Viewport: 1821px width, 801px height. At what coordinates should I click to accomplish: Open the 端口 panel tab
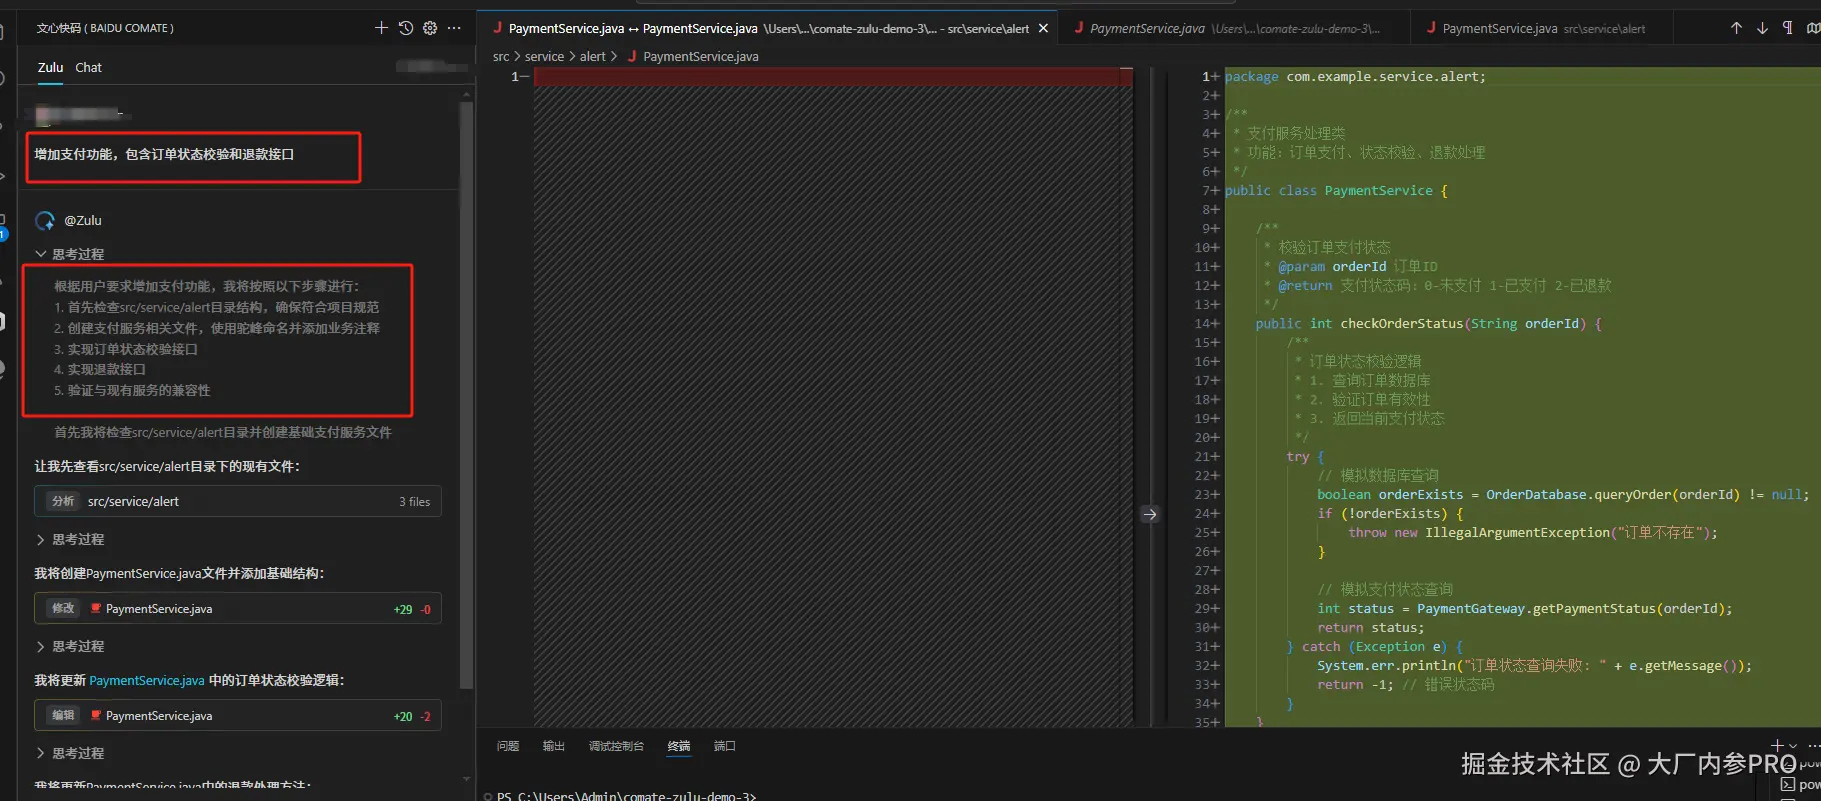click(725, 746)
